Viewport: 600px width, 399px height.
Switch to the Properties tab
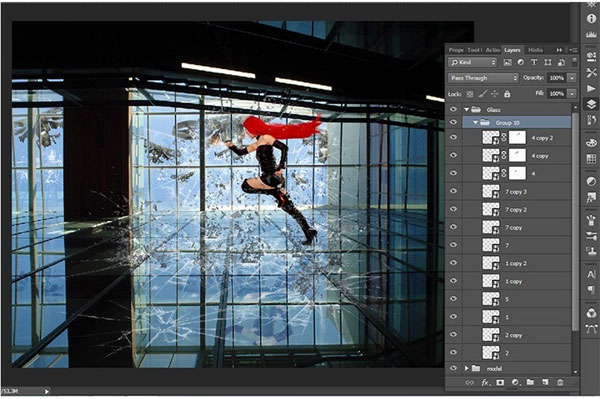(456, 50)
